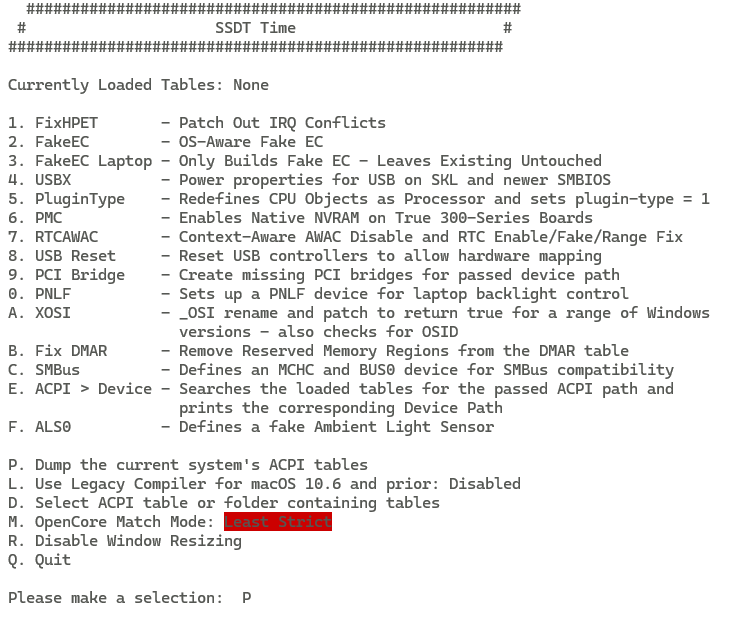Click the Fix DMAR option
The width and height of the screenshot is (749, 625).
[x=318, y=351]
